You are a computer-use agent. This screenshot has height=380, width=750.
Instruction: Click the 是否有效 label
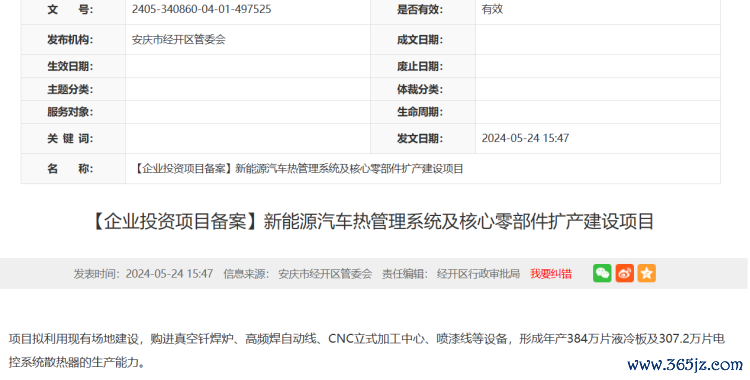(419, 9)
